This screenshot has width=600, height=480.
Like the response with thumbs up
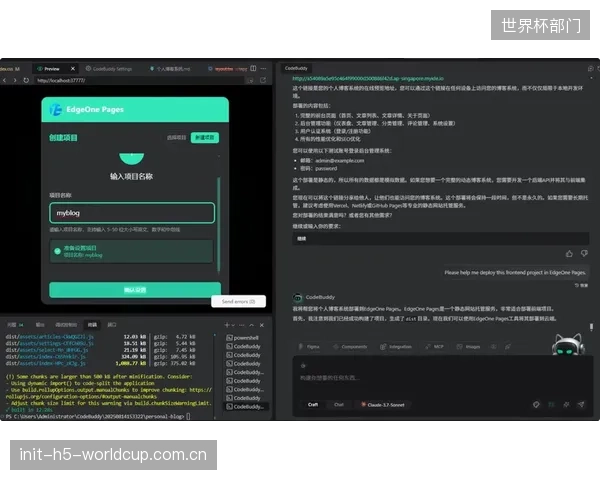569,253
